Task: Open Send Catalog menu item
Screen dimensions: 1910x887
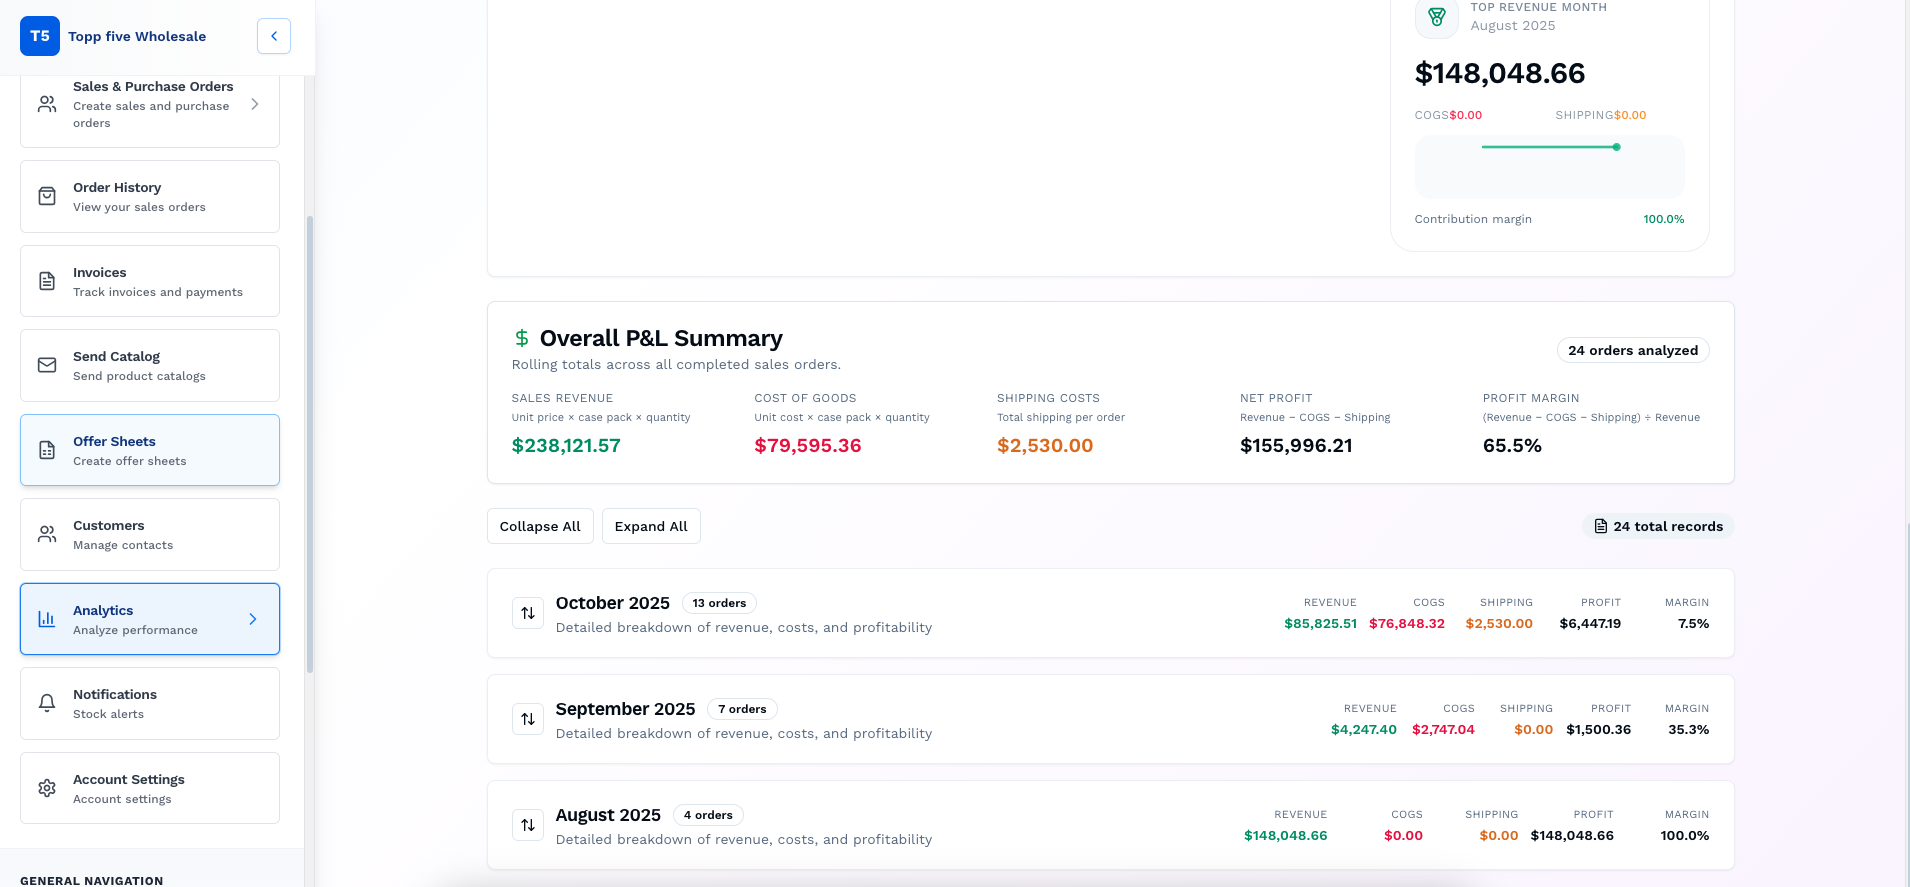Action: point(150,366)
